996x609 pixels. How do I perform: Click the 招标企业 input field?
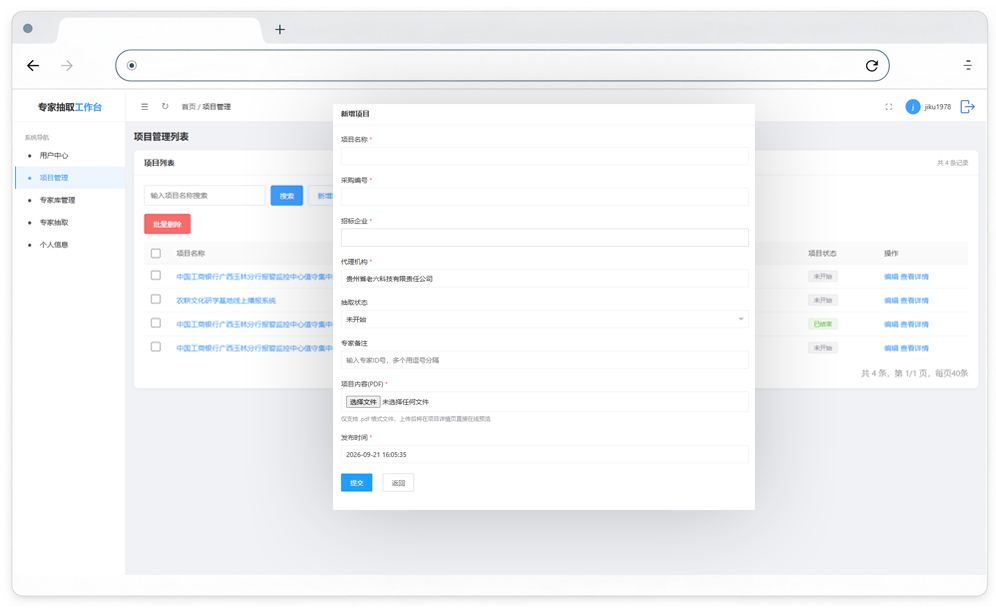click(x=544, y=238)
